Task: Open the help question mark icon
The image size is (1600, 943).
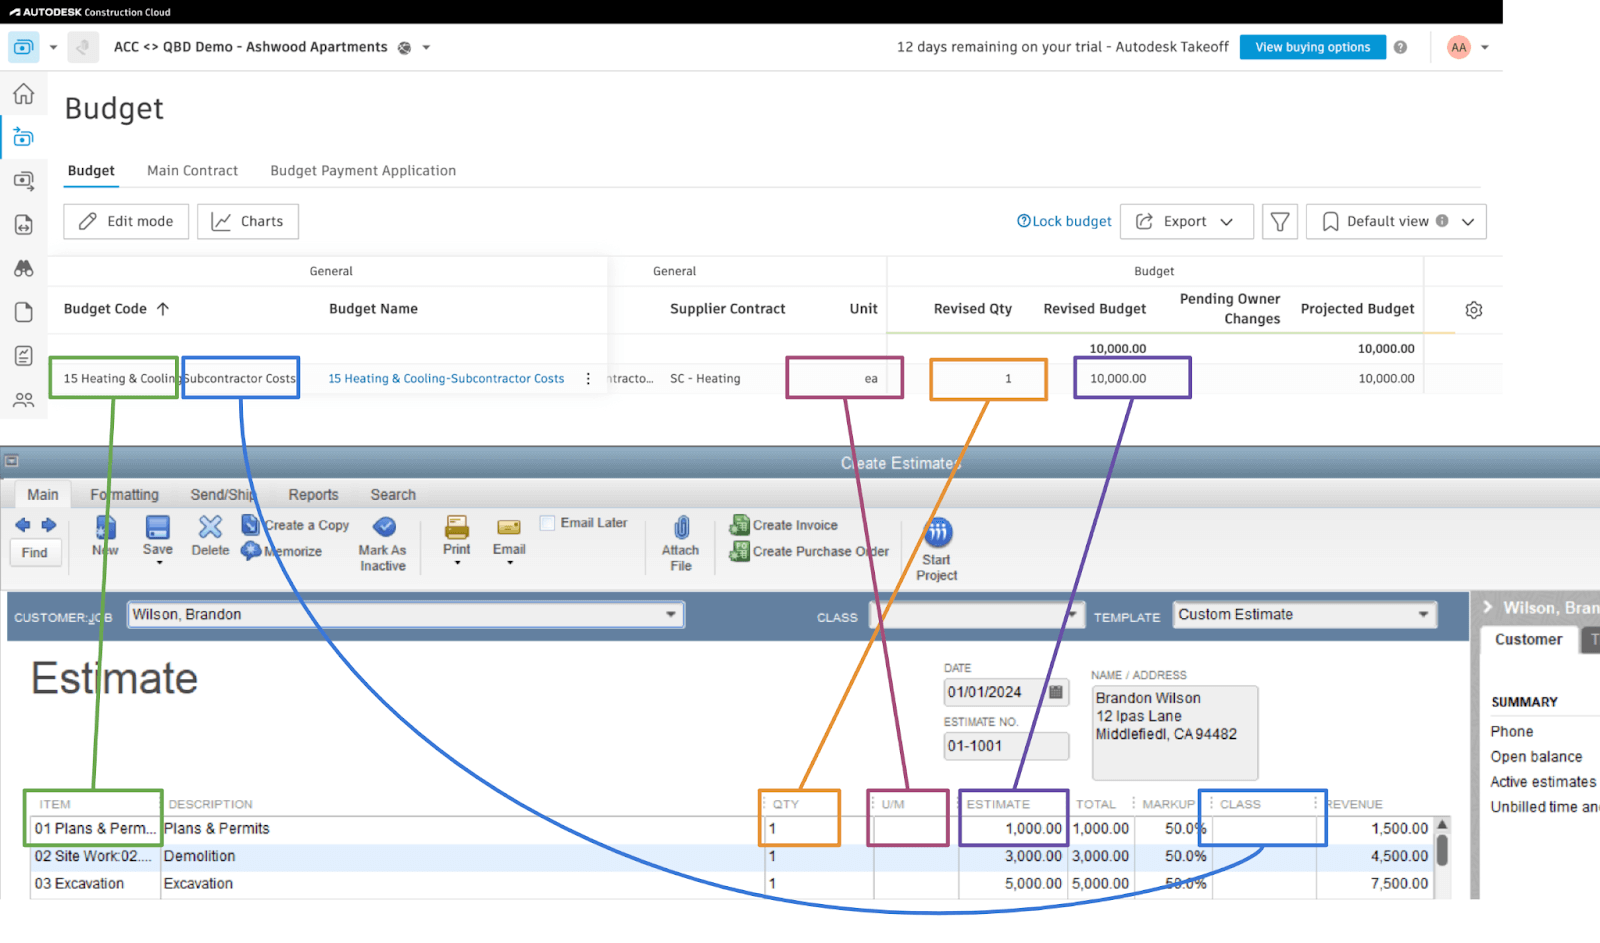Action: 1400,47
